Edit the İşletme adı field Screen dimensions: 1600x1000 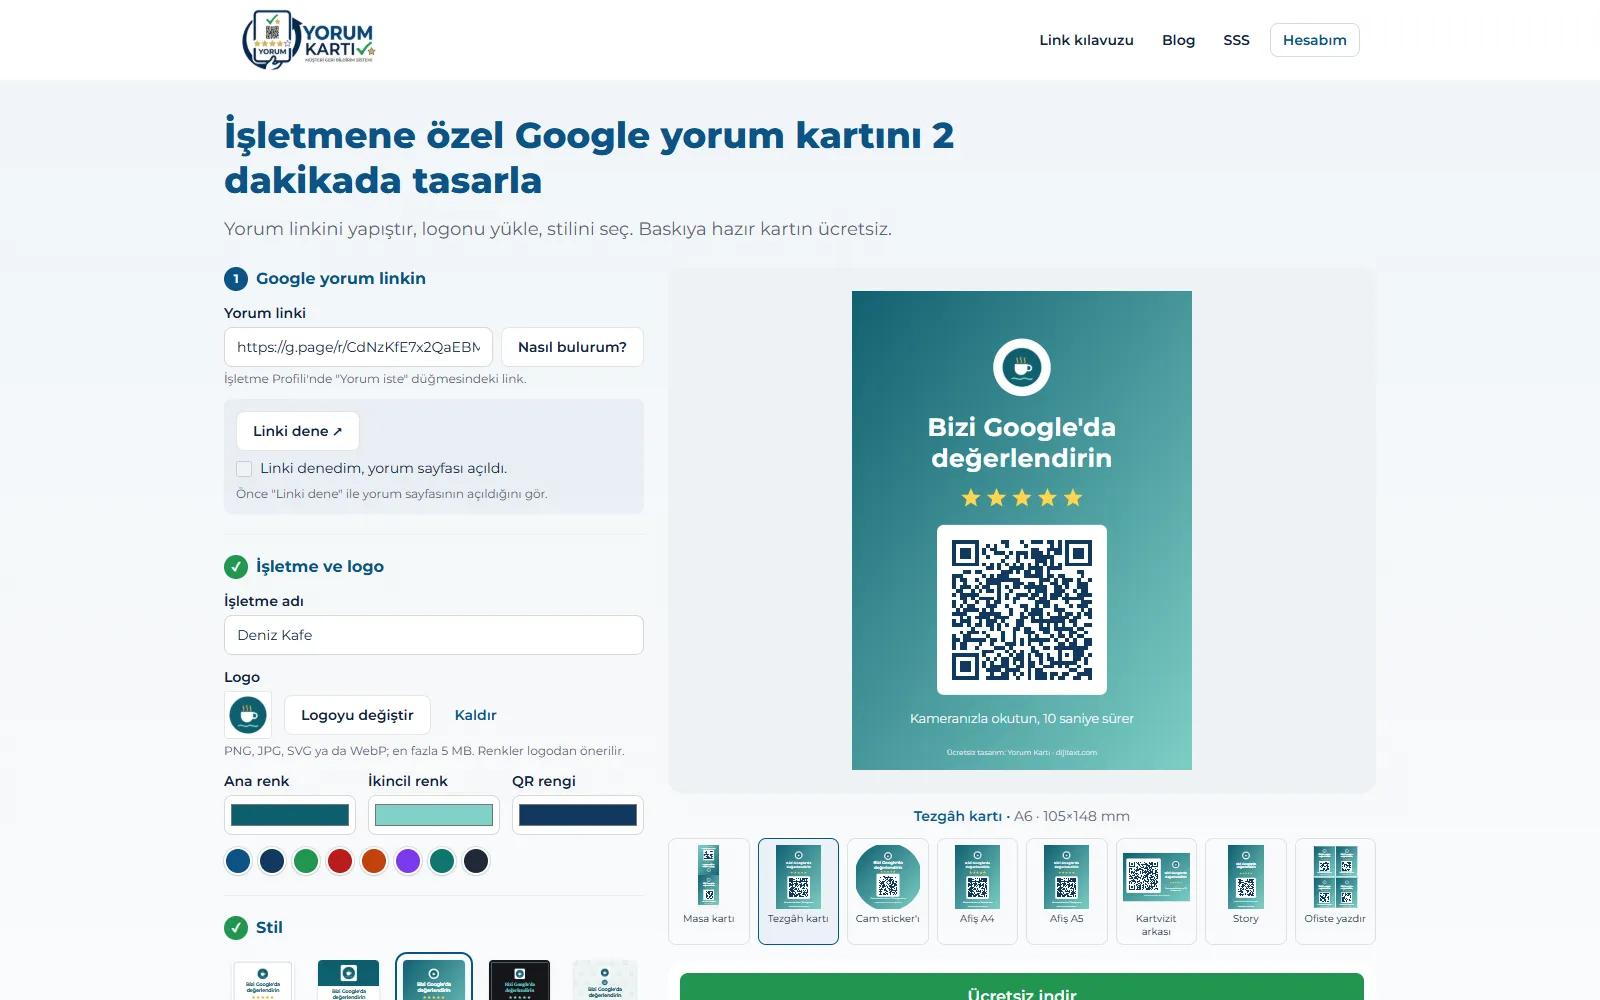click(433, 635)
